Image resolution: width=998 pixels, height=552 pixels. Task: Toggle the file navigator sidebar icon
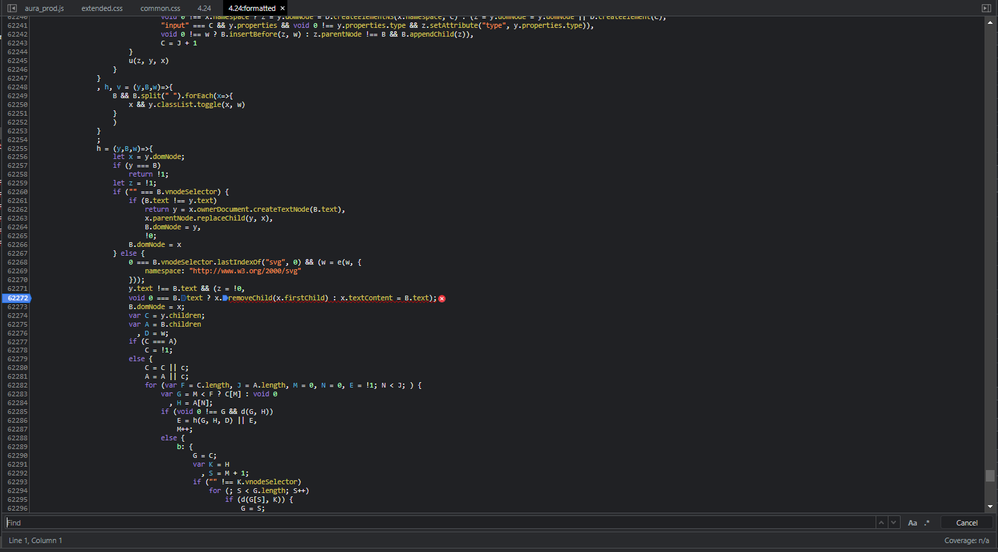(10, 8)
